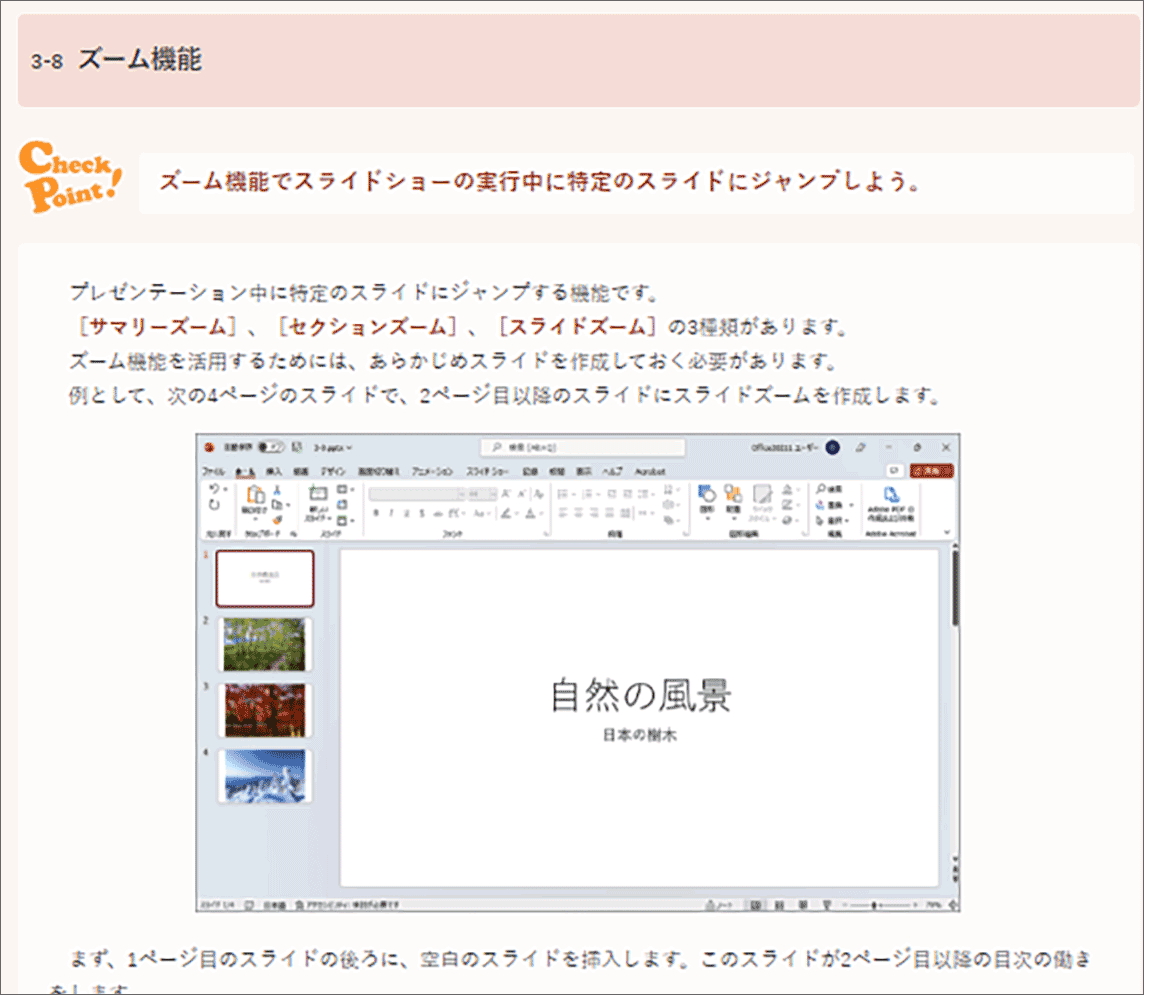Viewport: 1150px width, 995px height.
Task: Select slide 4 snowy trees thumbnail
Action: pos(264,776)
